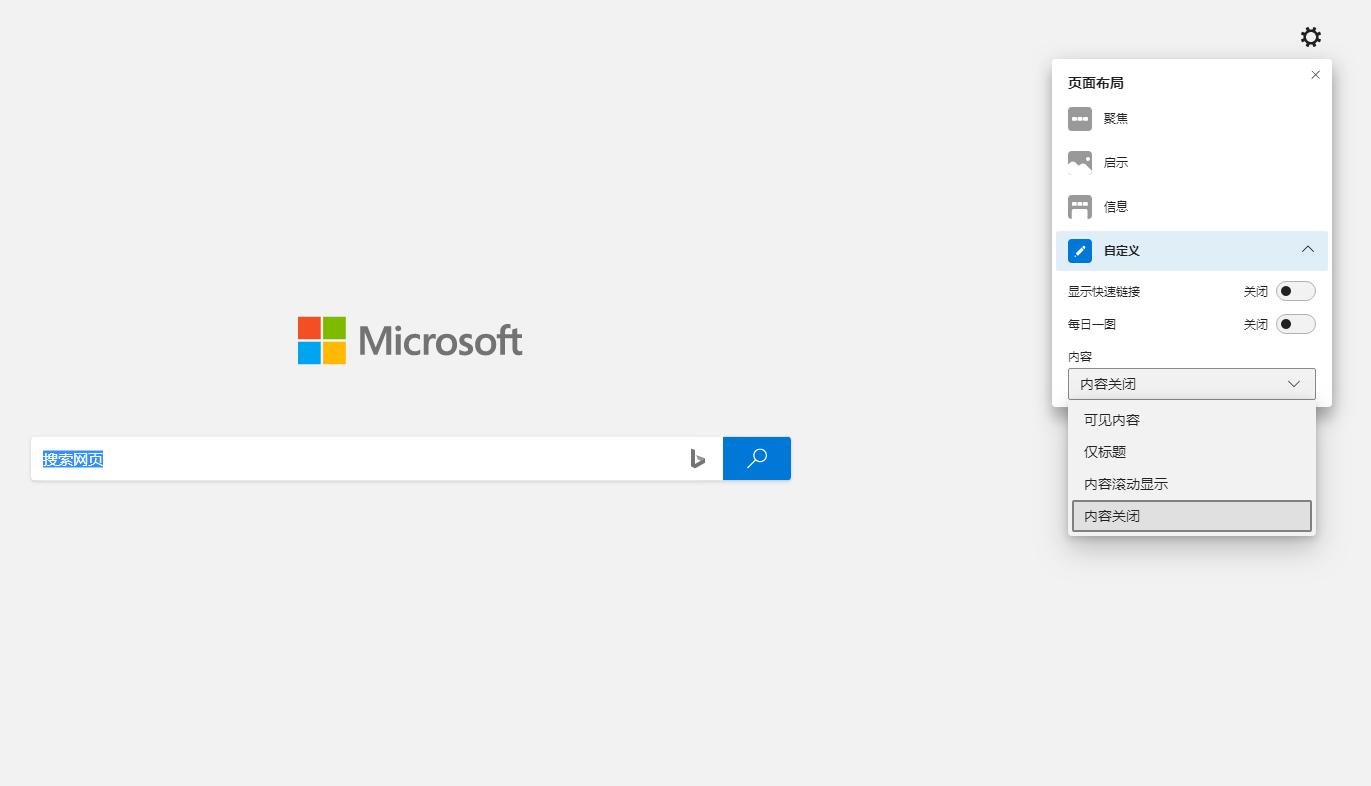Toggle the 显示快速链接 switch
1371x786 pixels.
click(x=1295, y=292)
